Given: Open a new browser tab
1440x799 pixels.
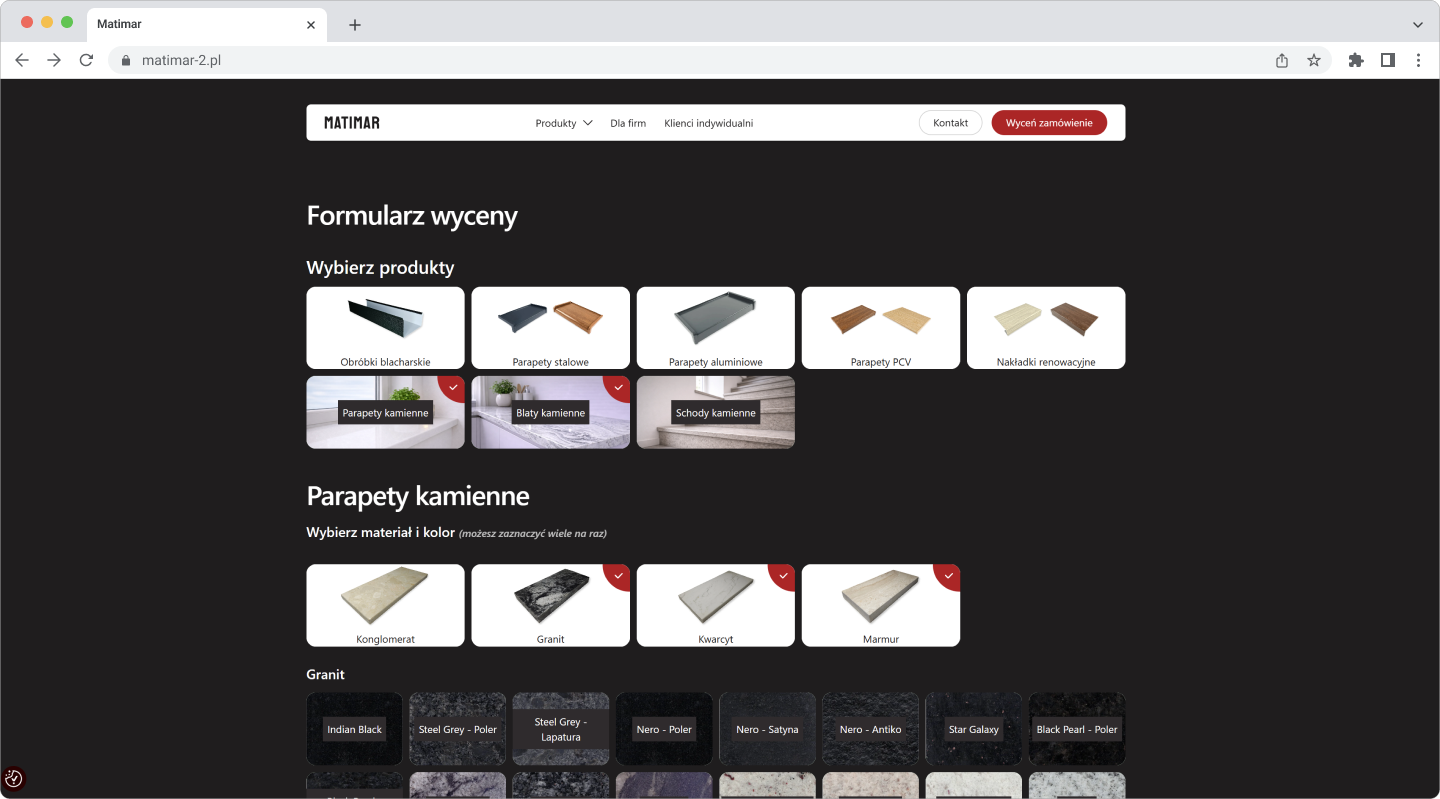Looking at the screenshot, I should click(355, 25).
